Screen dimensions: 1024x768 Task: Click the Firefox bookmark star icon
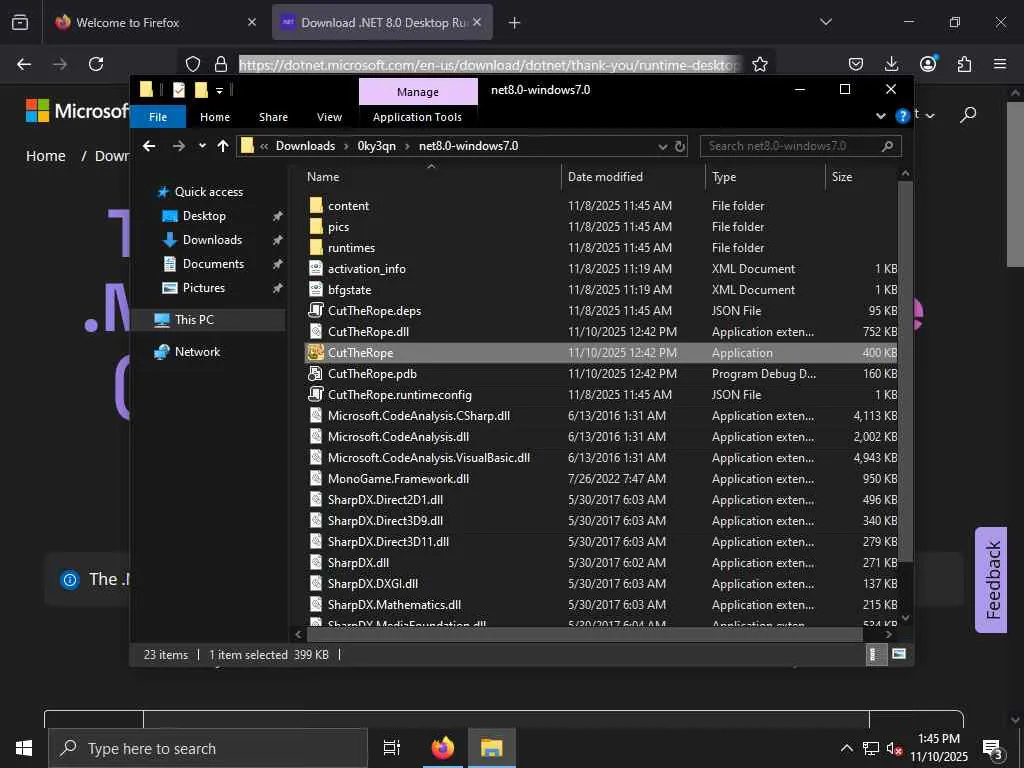click(x=760, y=64)
